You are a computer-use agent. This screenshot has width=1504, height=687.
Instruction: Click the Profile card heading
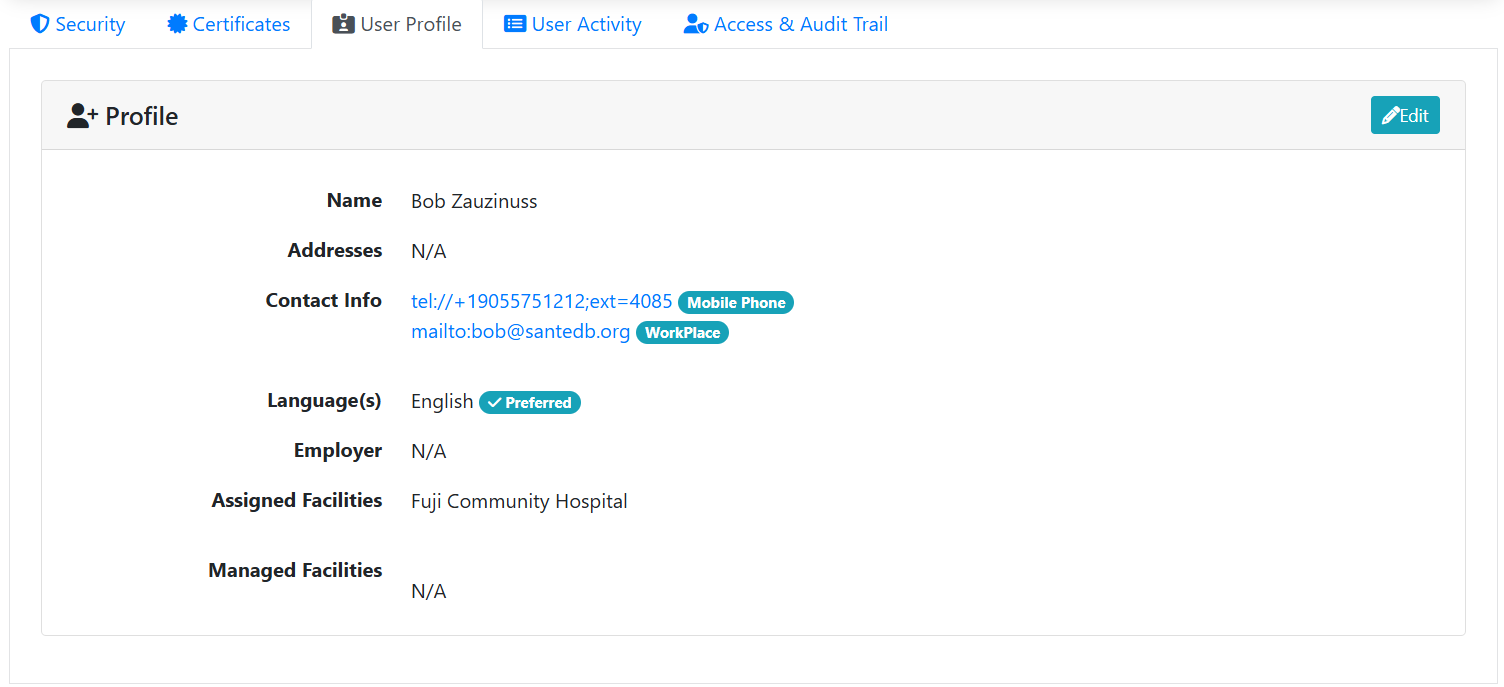pyautogui.click(x=141, y=116)
